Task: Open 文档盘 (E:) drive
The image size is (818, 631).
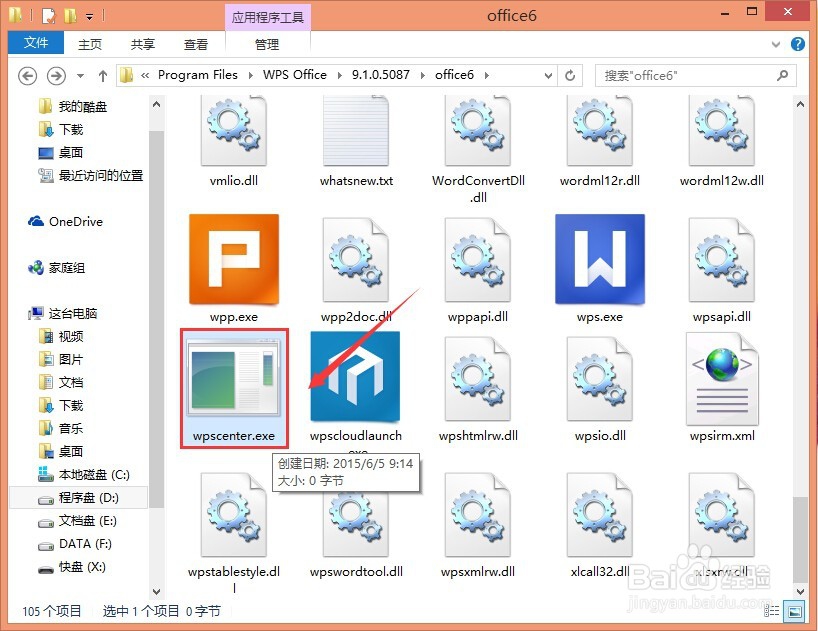Action: pyautogui.click(x=77, y=520)
